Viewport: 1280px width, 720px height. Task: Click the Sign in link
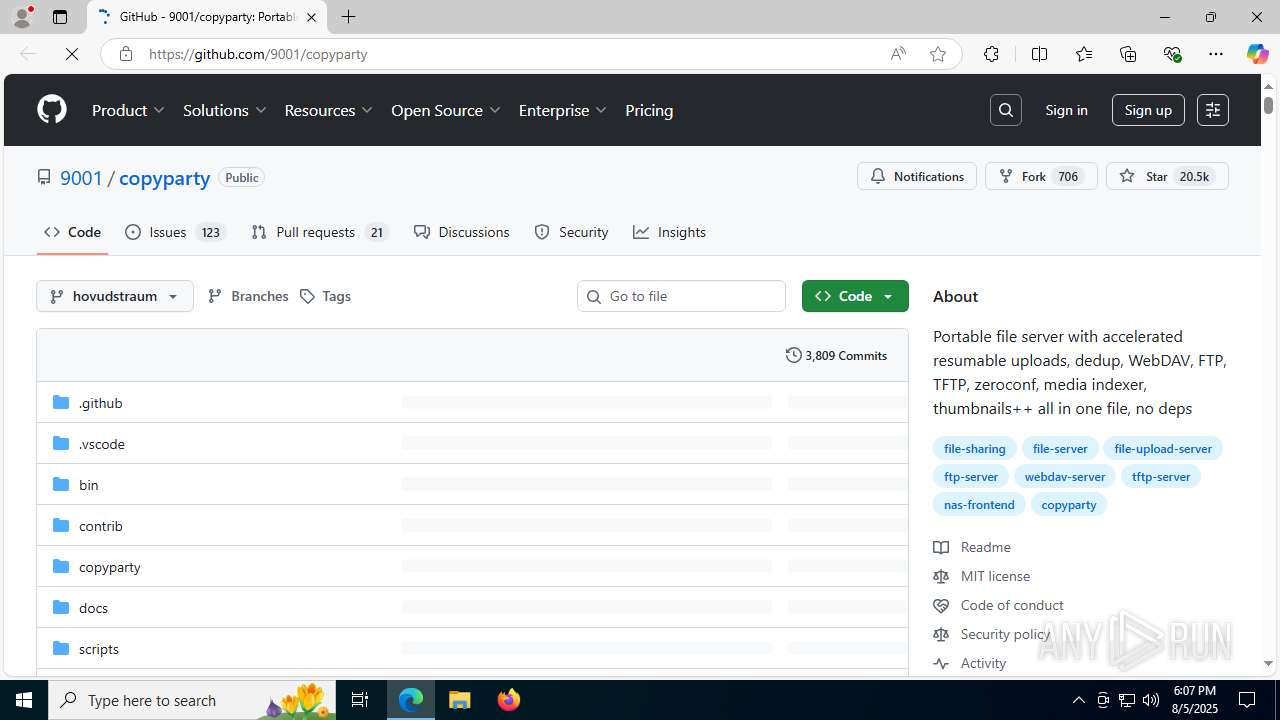(1066, 110)
